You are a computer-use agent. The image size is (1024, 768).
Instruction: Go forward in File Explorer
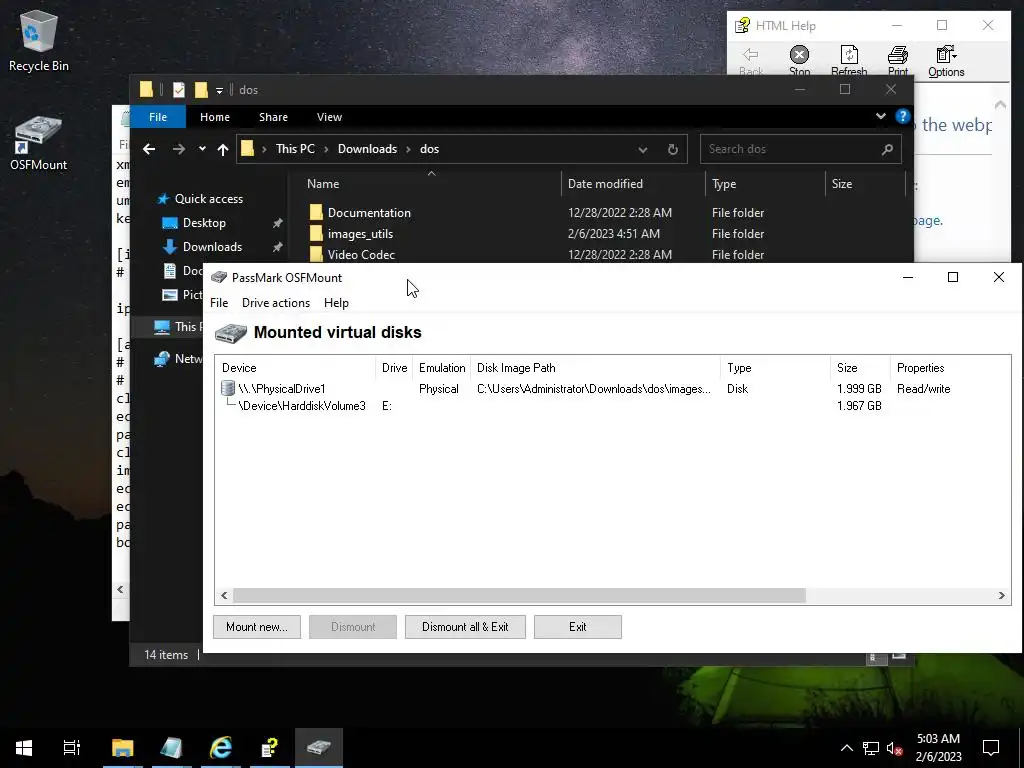coord(178,149)
